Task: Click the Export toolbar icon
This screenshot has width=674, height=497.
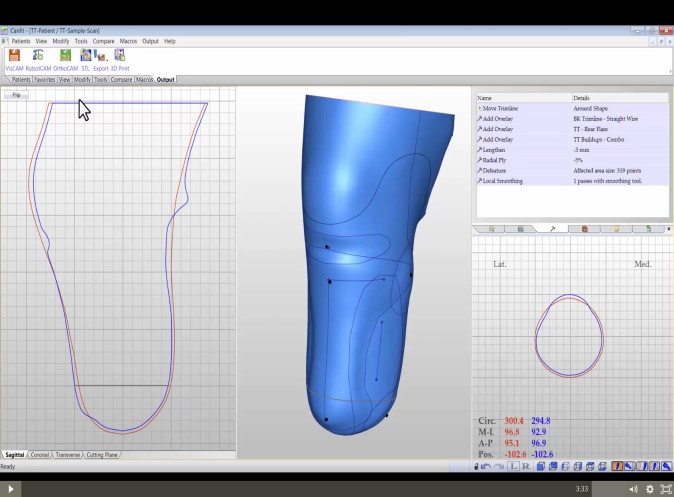Action: (x=101, y=57)
